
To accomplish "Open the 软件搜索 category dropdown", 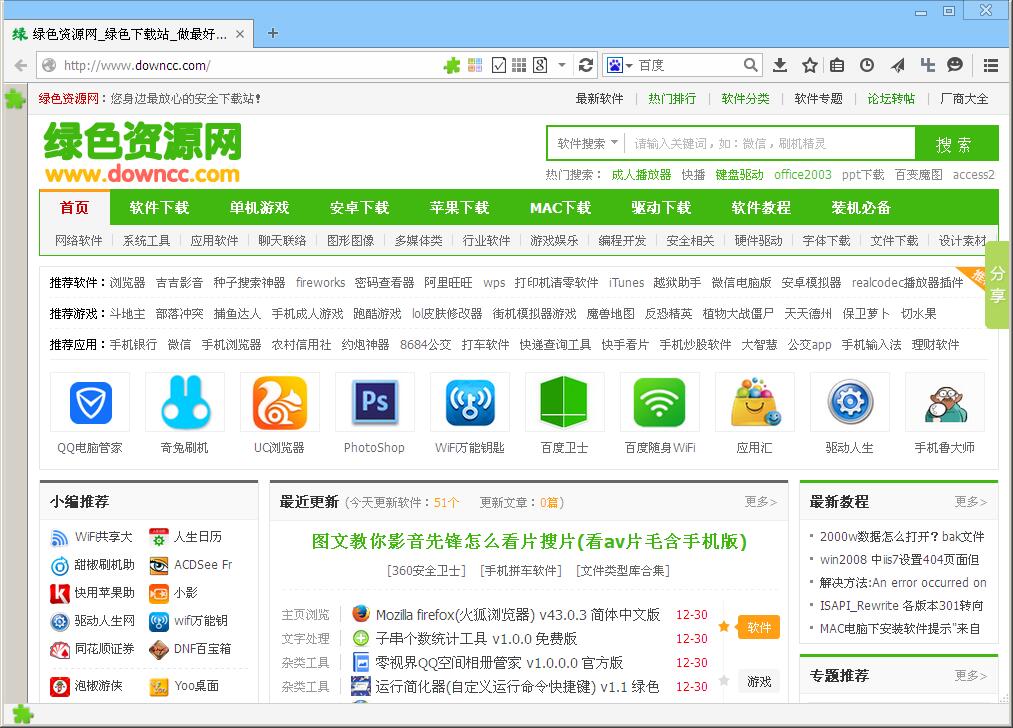I will [584, 142].
